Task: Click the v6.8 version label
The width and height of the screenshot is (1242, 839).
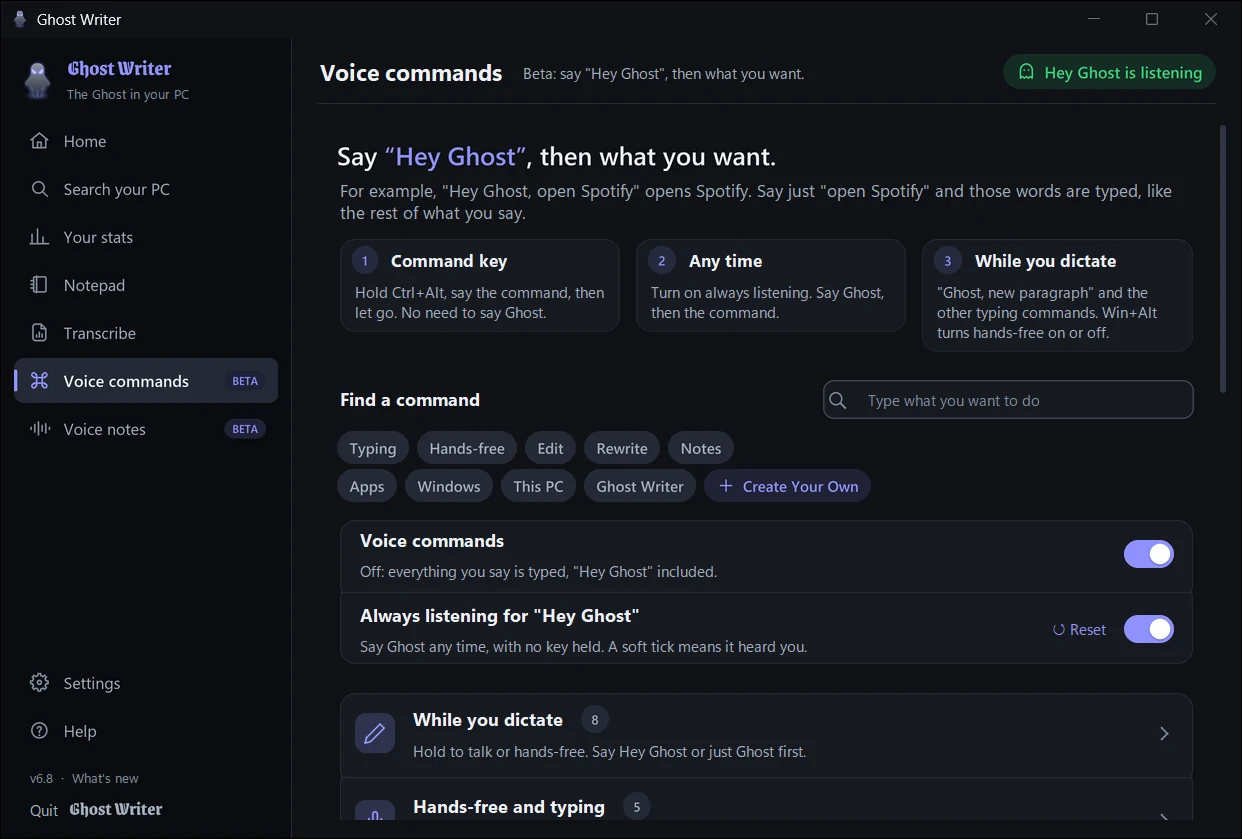Action: 41,778
